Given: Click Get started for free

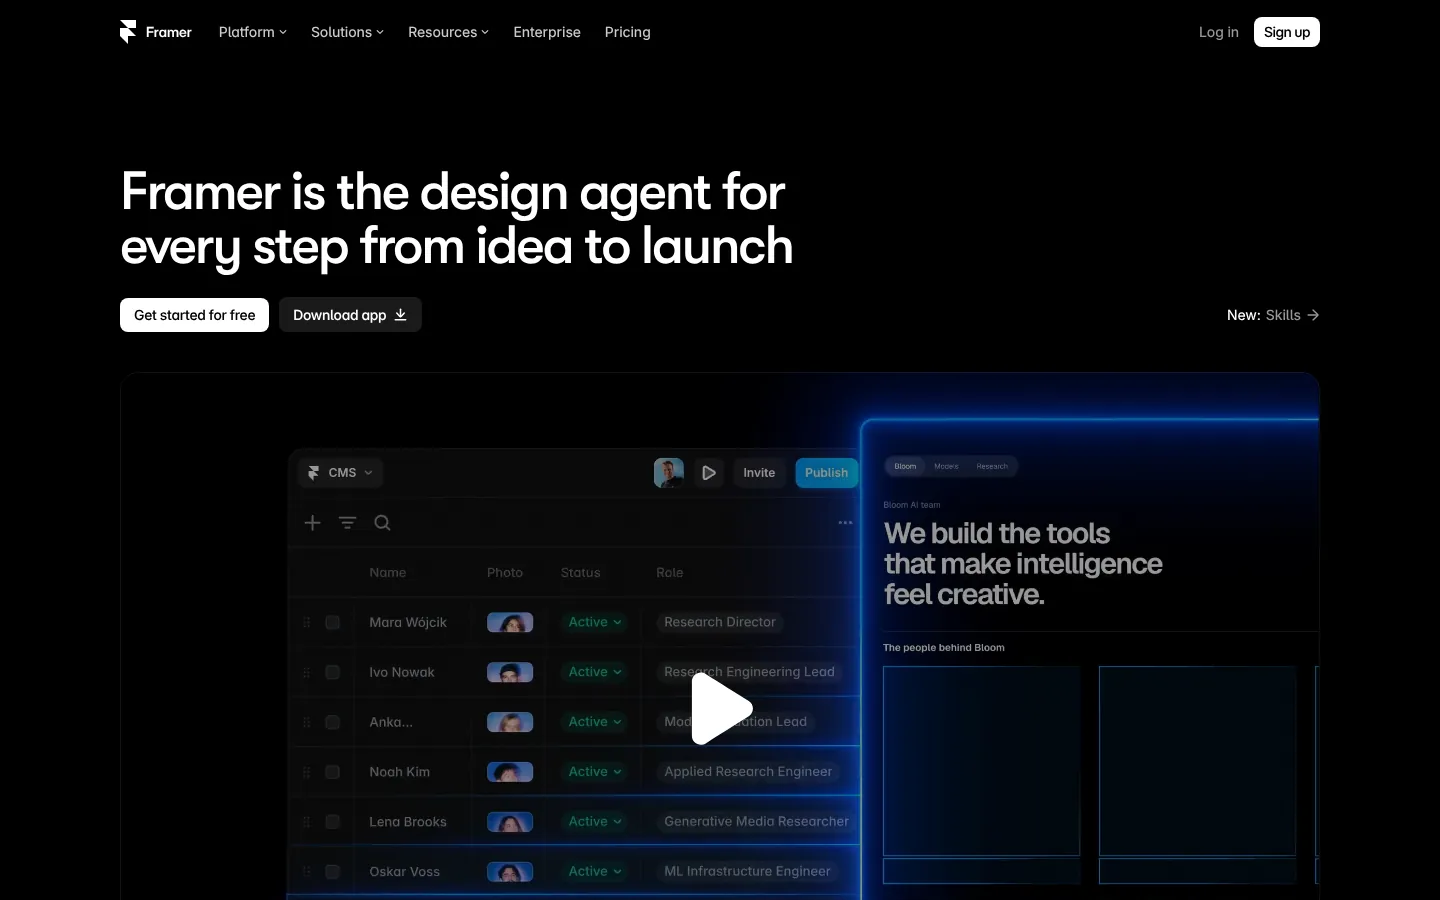Looking at the screenshot, I should 195,315.
